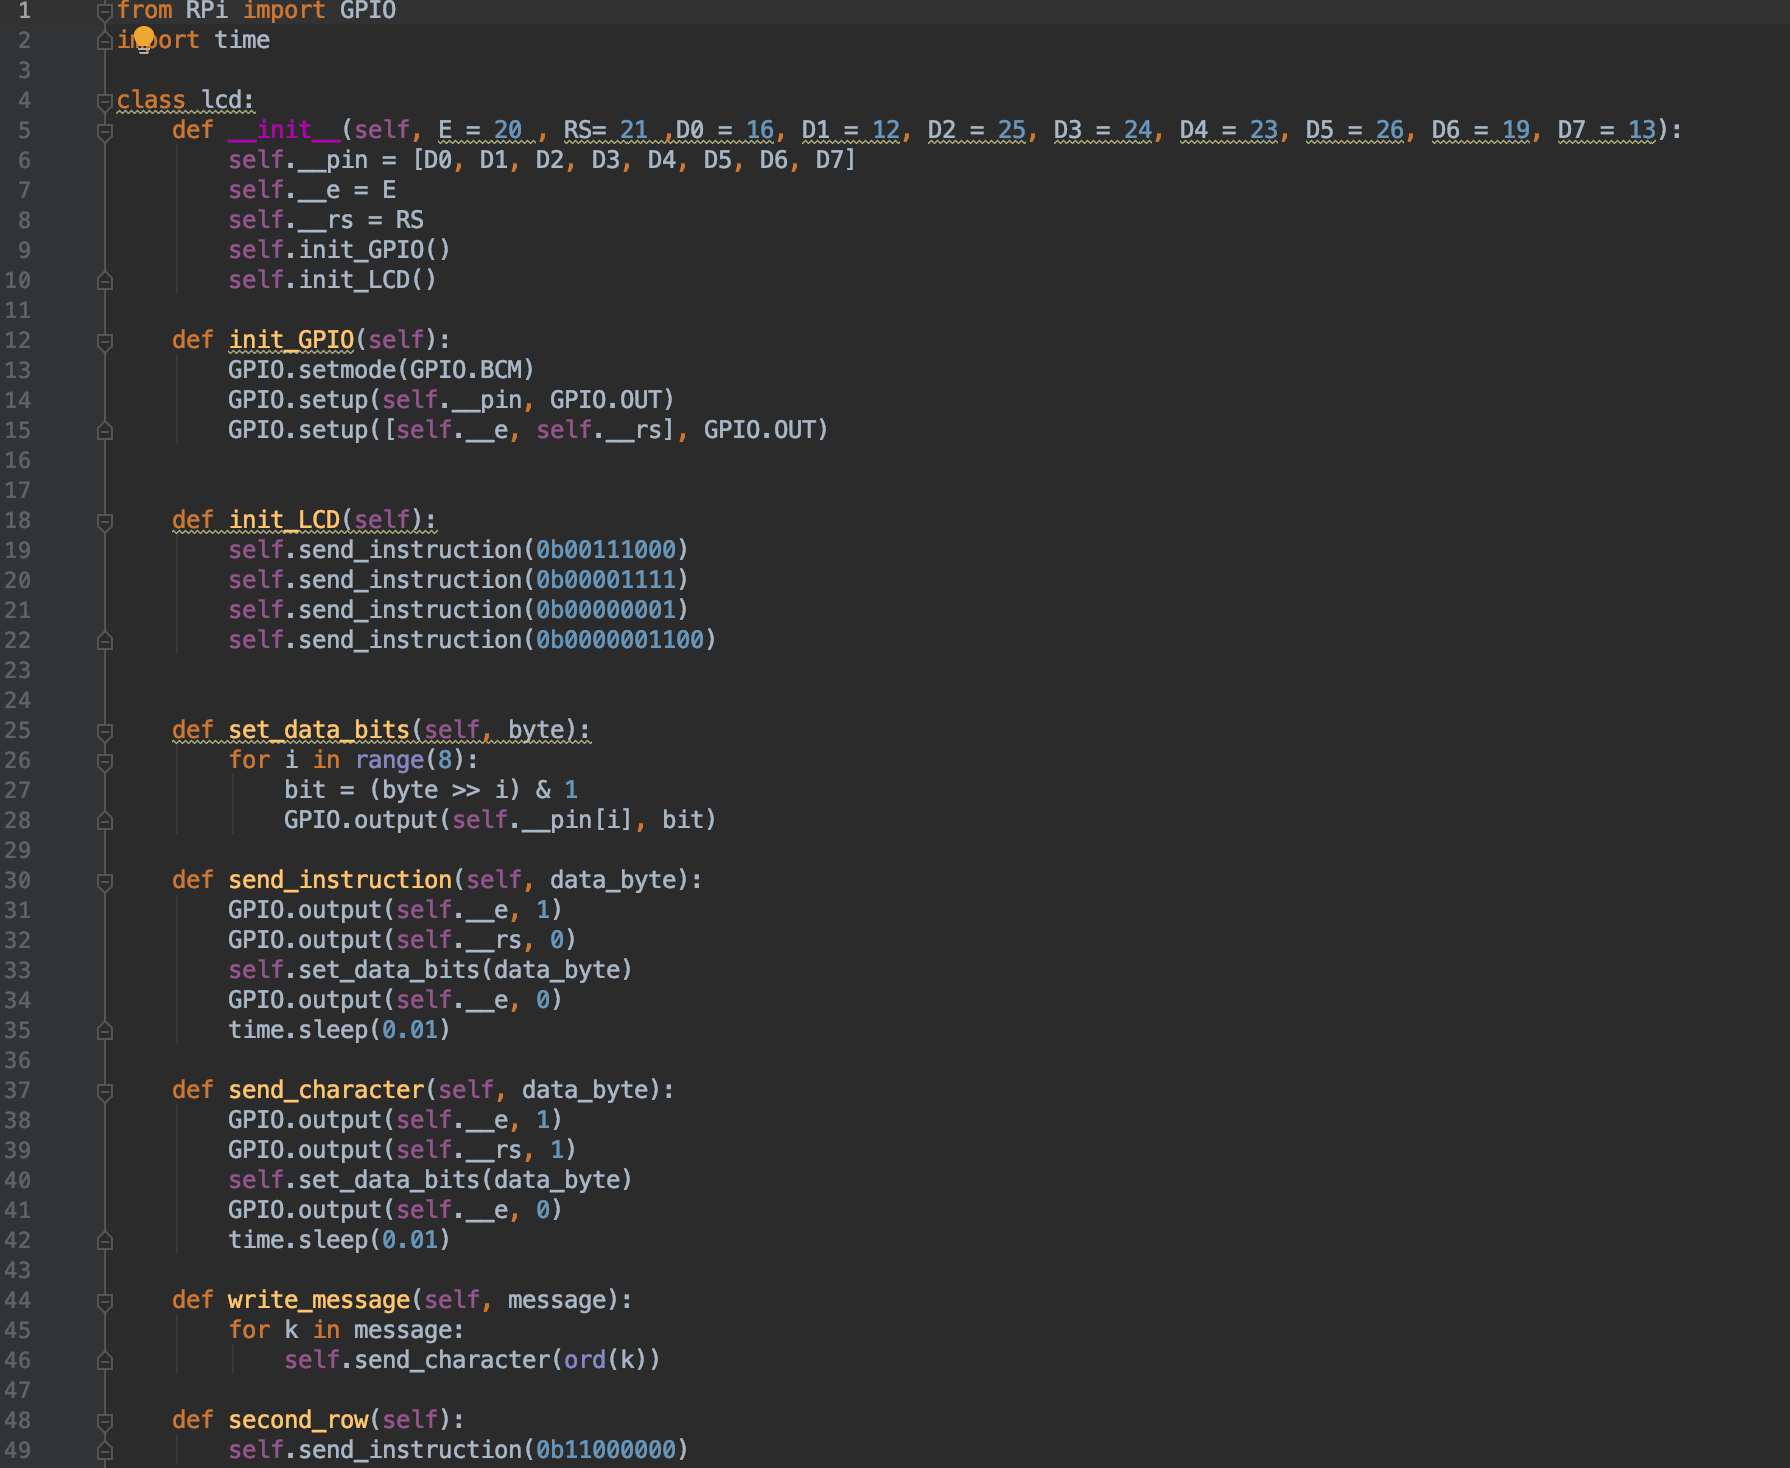The image size is (1790, 1468).
Task: Click 'ord(k)' on line 46
Action: 606,1360
